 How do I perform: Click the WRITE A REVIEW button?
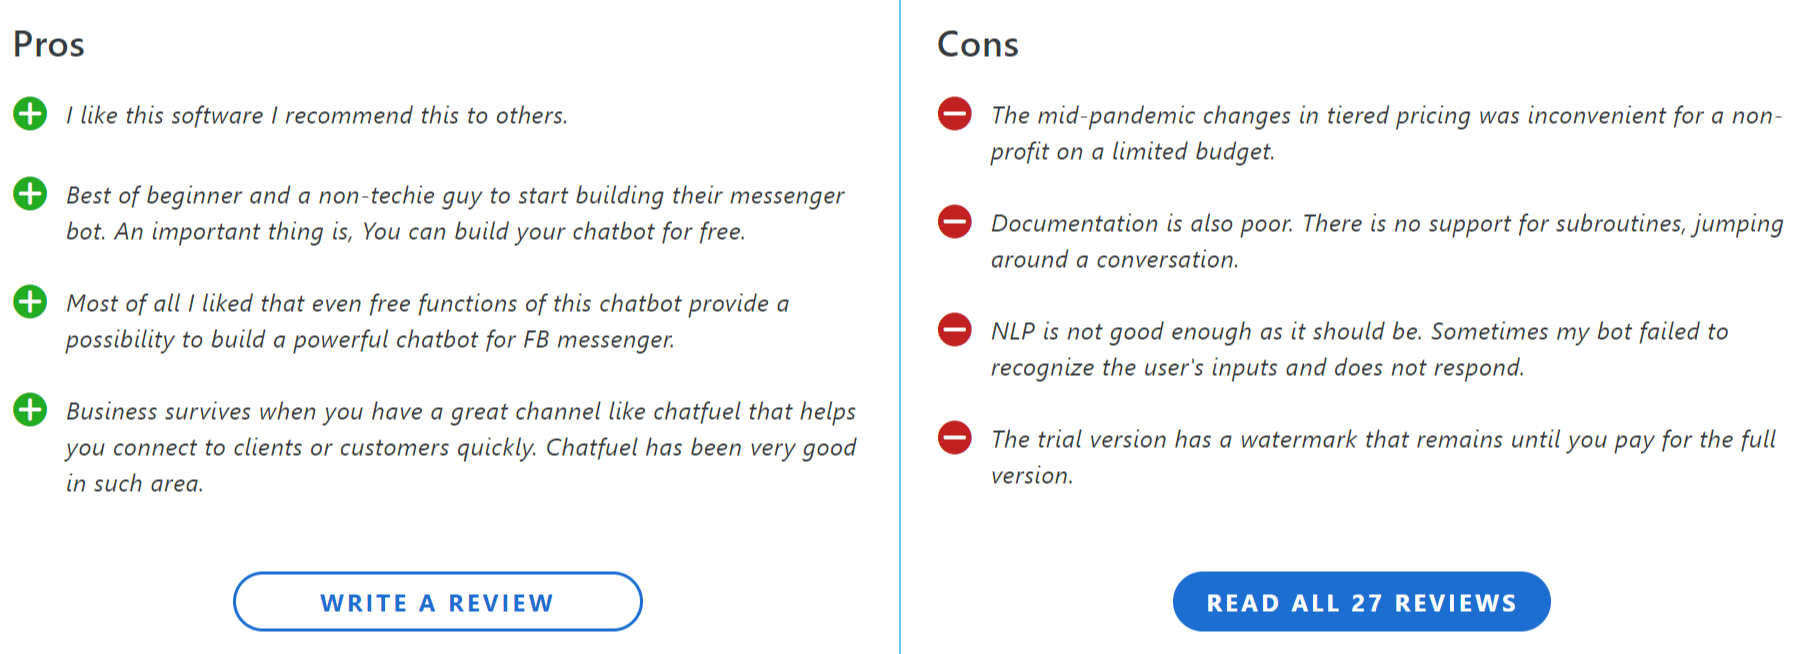(x=437, y=601)
